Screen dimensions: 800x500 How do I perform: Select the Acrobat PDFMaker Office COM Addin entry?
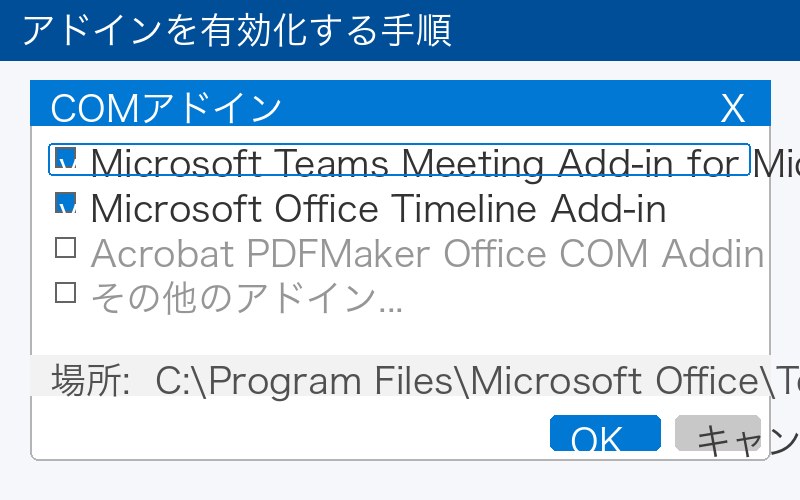click(x=427, y=254)
